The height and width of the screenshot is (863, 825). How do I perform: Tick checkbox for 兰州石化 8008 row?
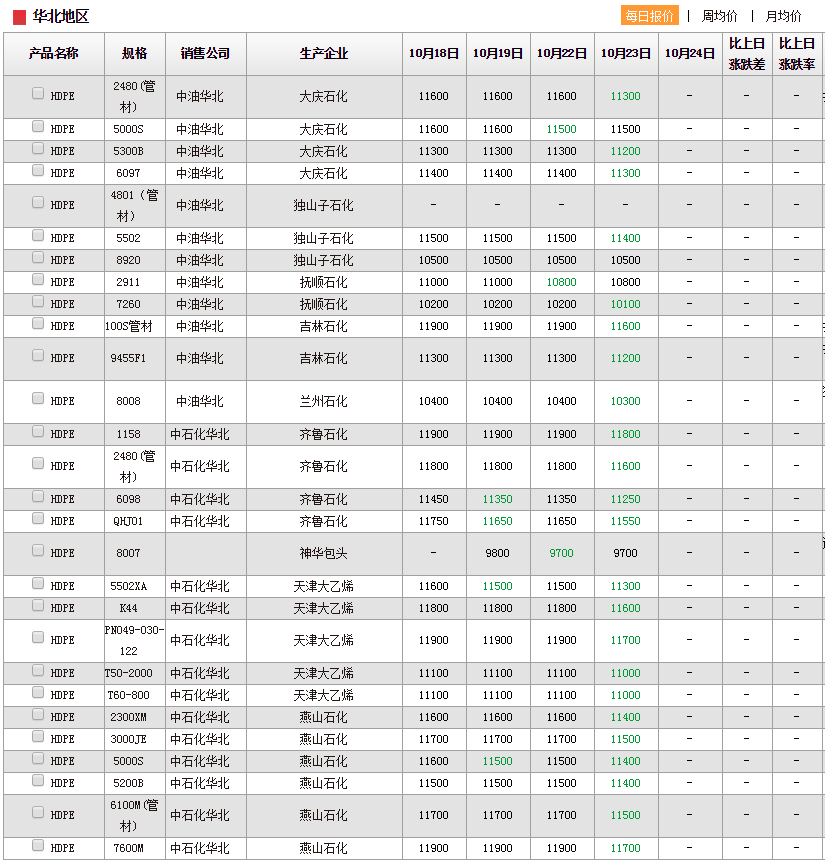point(37,398)
